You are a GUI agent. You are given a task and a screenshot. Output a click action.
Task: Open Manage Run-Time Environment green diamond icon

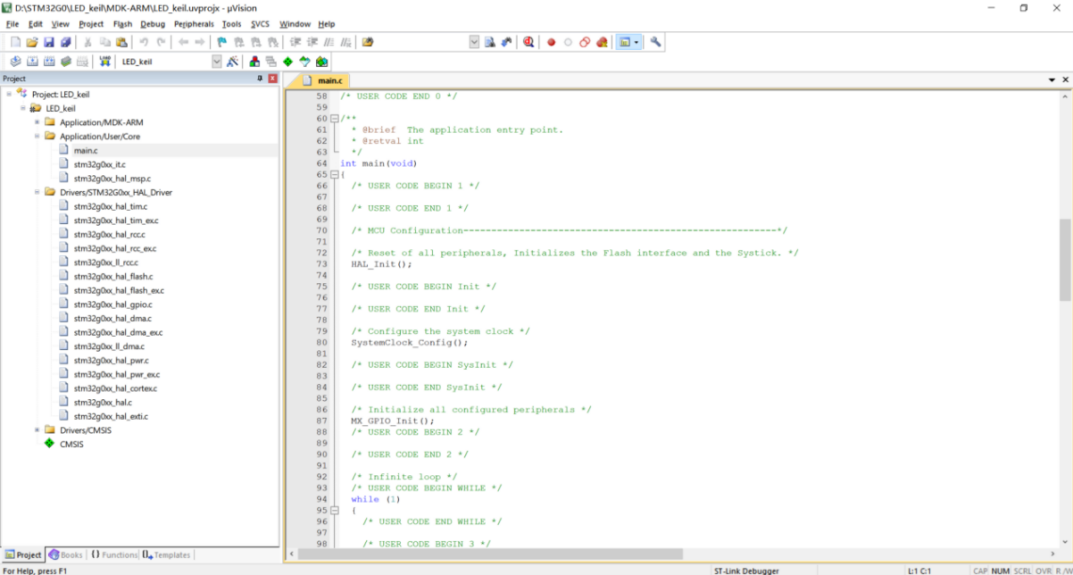click(288, 62)
